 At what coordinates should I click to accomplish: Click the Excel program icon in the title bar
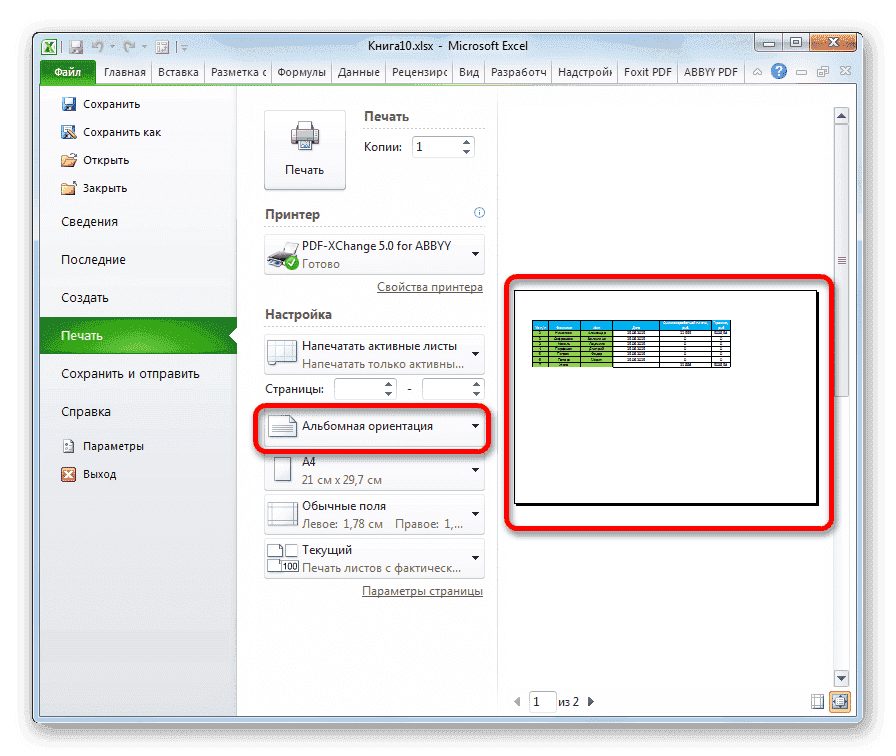pos(48,46)
